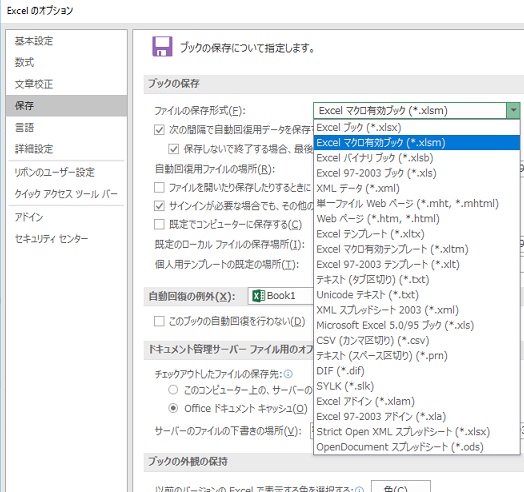Enable このブックの自動回復を行わない checkbox

(159, 322)
